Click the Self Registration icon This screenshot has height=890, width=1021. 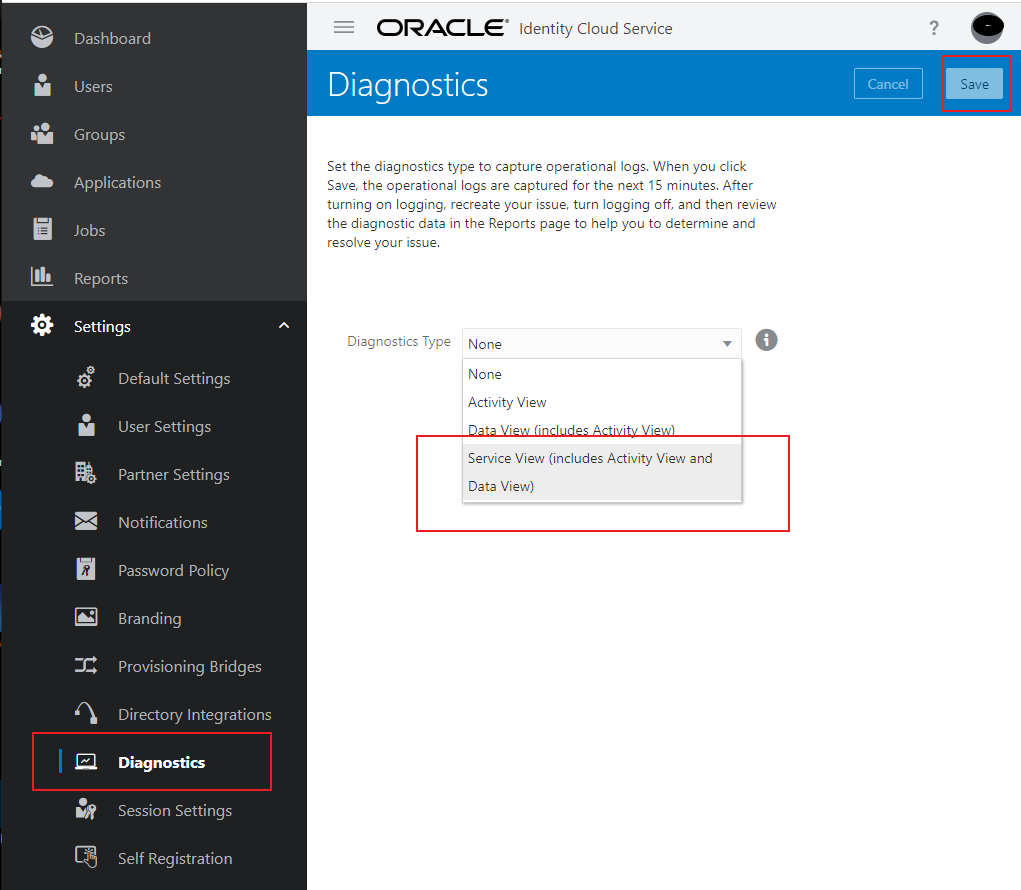click(x=86, y=857)
